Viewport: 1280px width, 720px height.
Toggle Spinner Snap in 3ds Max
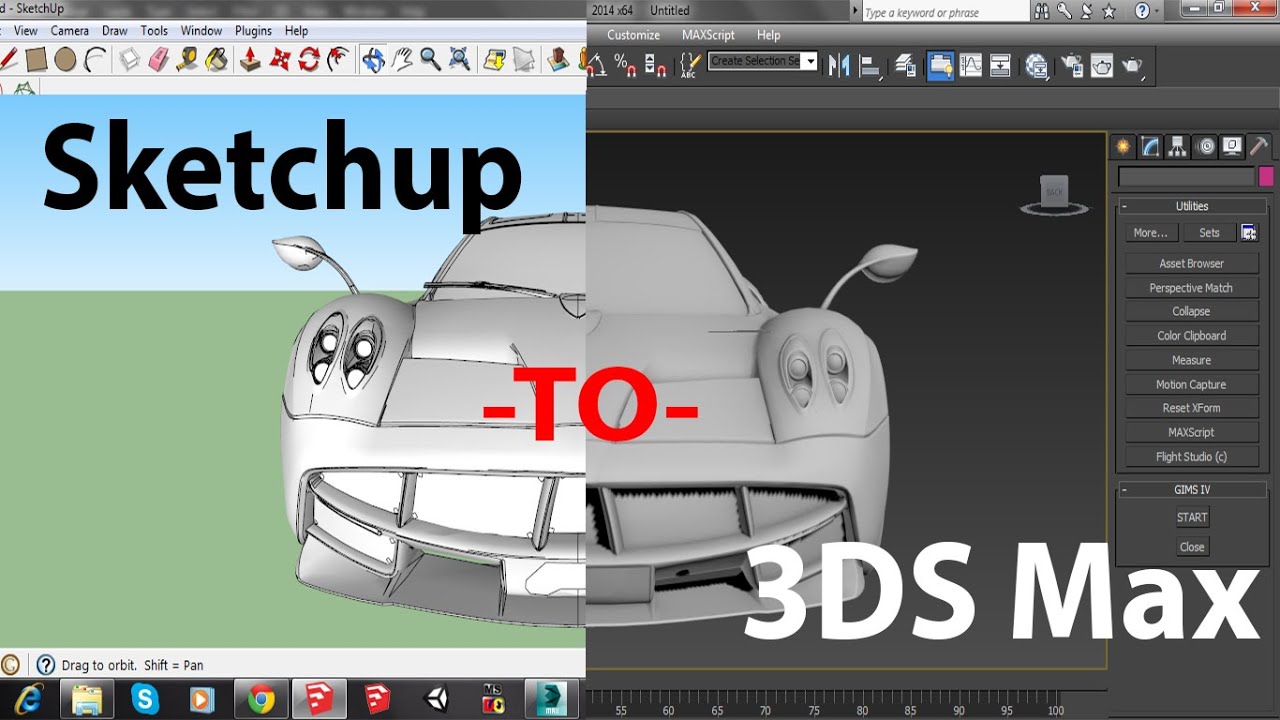pyautogui.click(x=656, y=66)
